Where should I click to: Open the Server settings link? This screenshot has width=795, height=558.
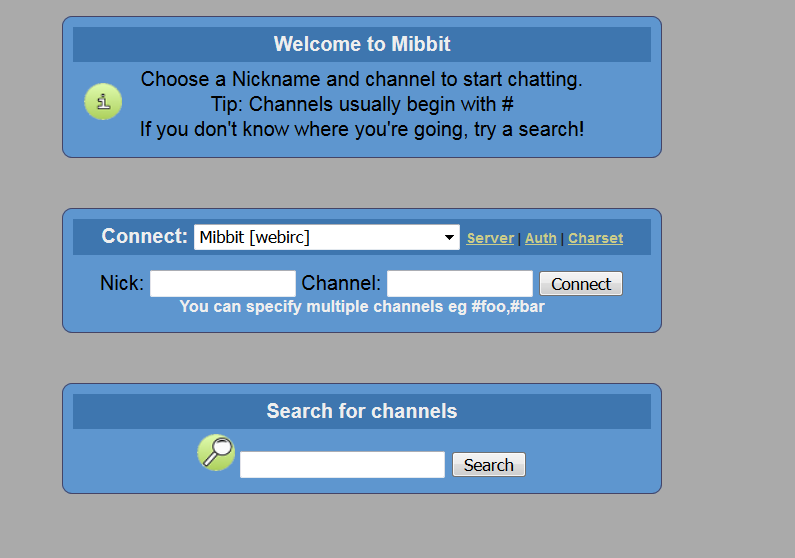pyautogui.click(x=490, y=238)
